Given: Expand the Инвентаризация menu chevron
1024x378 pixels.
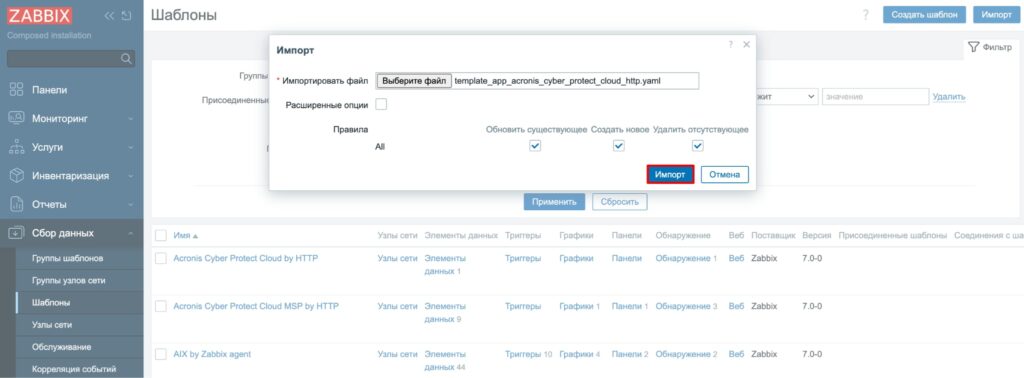Looking at the screenshot, I should tap(131, 176).
